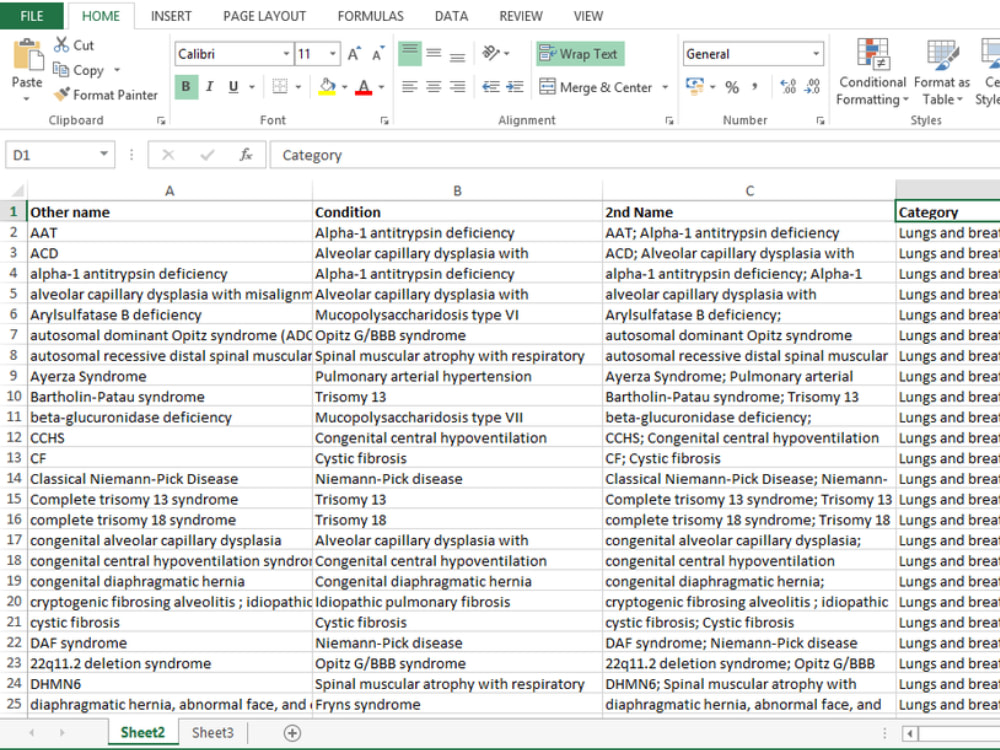
Task: Toggle Bold formatting
Action: click(186, 87)
